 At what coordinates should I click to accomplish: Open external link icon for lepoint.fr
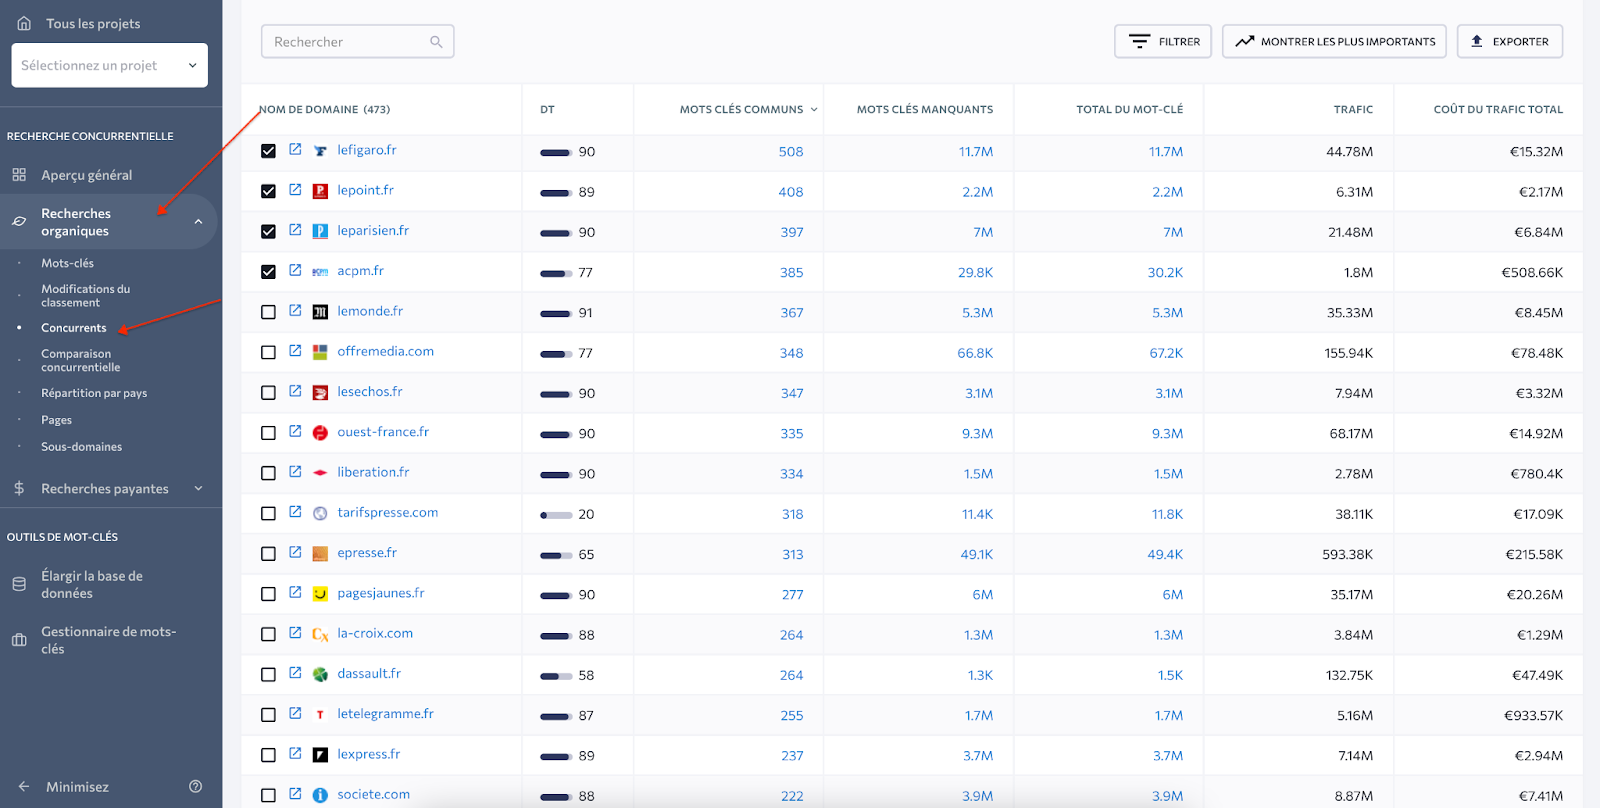pyautogui.click(x=295, y=189)
